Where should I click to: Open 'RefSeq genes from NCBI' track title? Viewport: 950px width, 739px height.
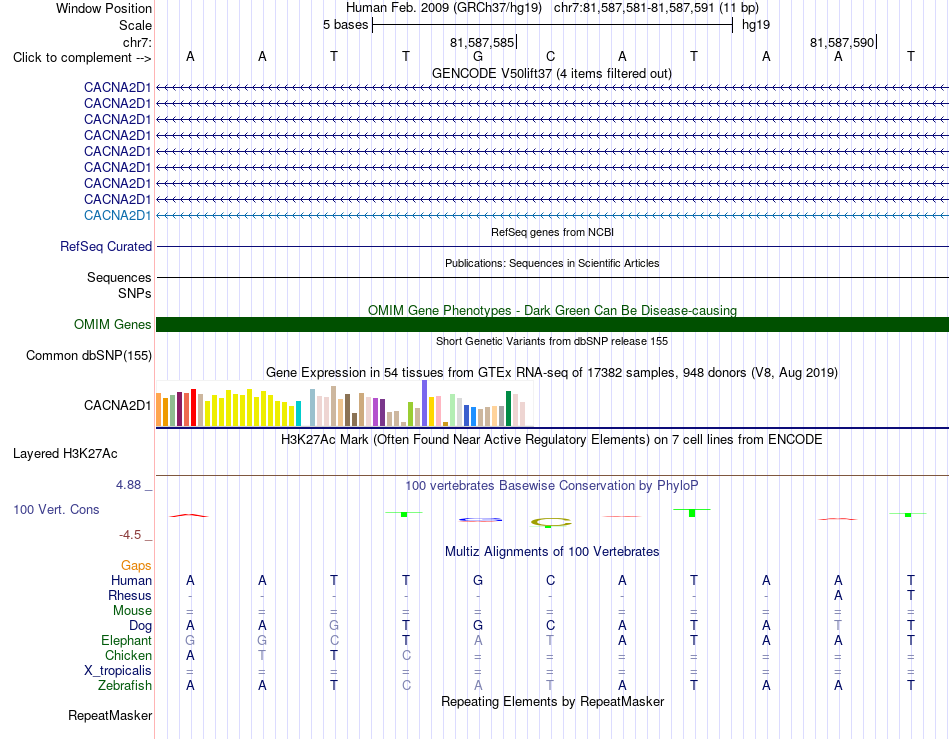click(x=553, y=232)
